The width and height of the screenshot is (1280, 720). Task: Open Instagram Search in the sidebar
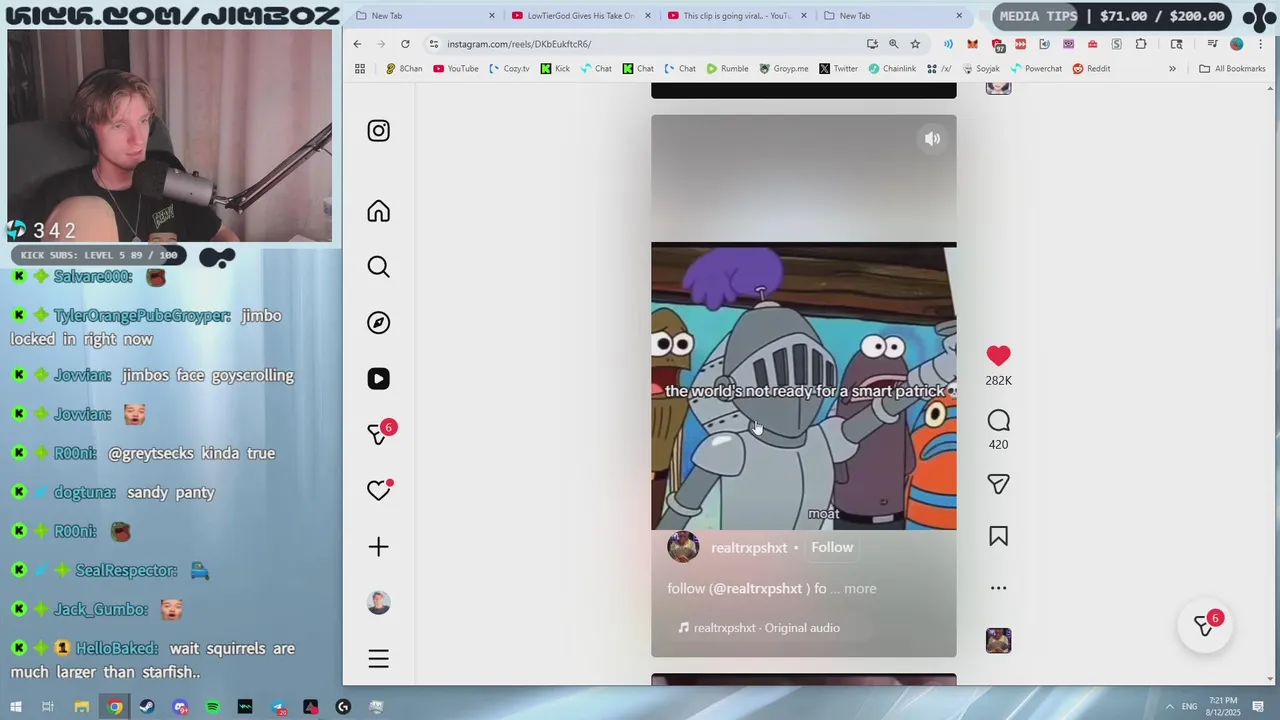click(378, 267)
